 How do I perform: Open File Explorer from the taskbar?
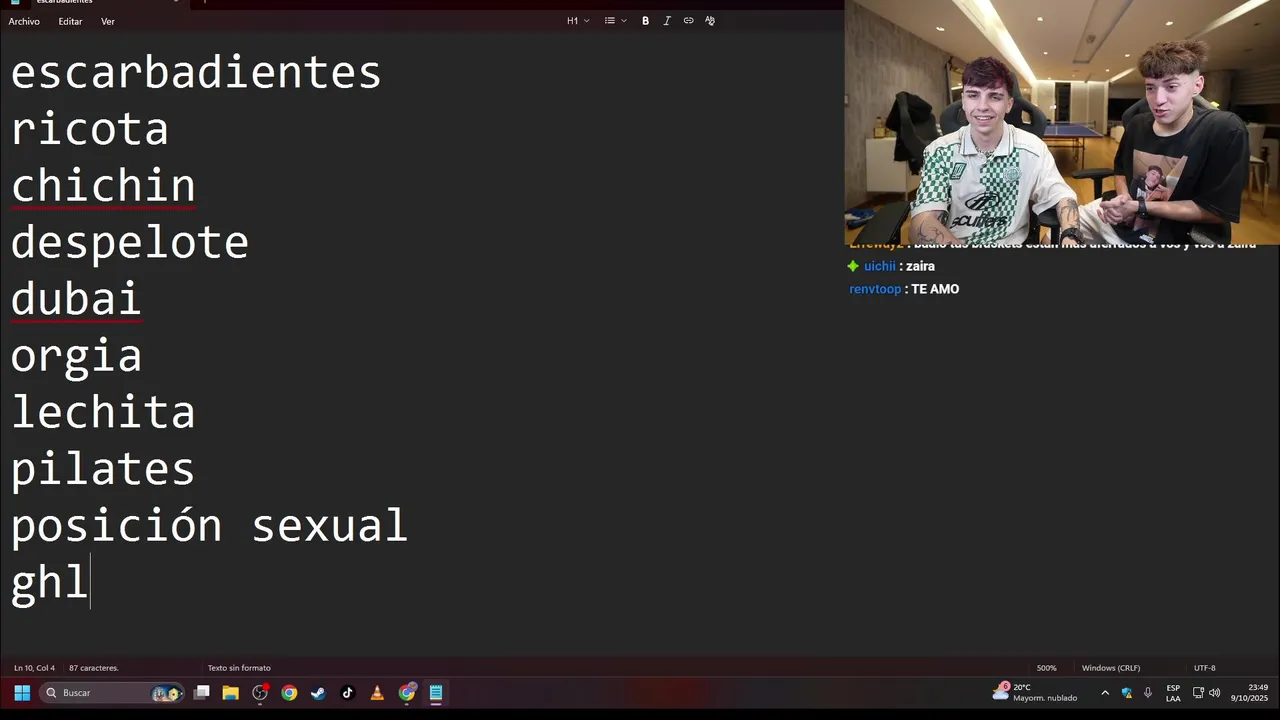[231, 693]
